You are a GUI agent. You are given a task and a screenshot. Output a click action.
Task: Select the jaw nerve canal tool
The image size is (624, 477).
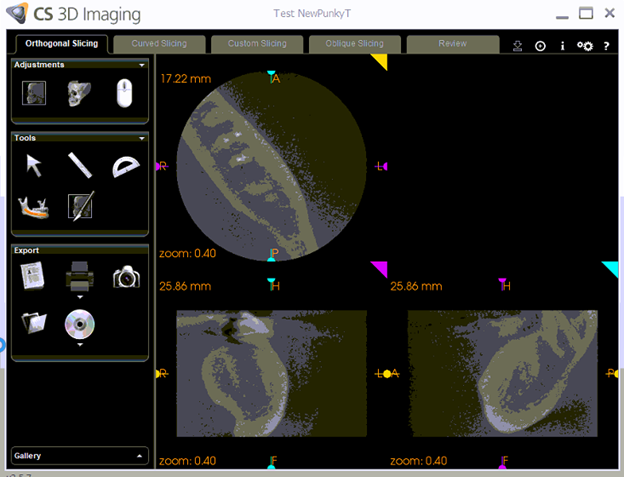[35, 206]
